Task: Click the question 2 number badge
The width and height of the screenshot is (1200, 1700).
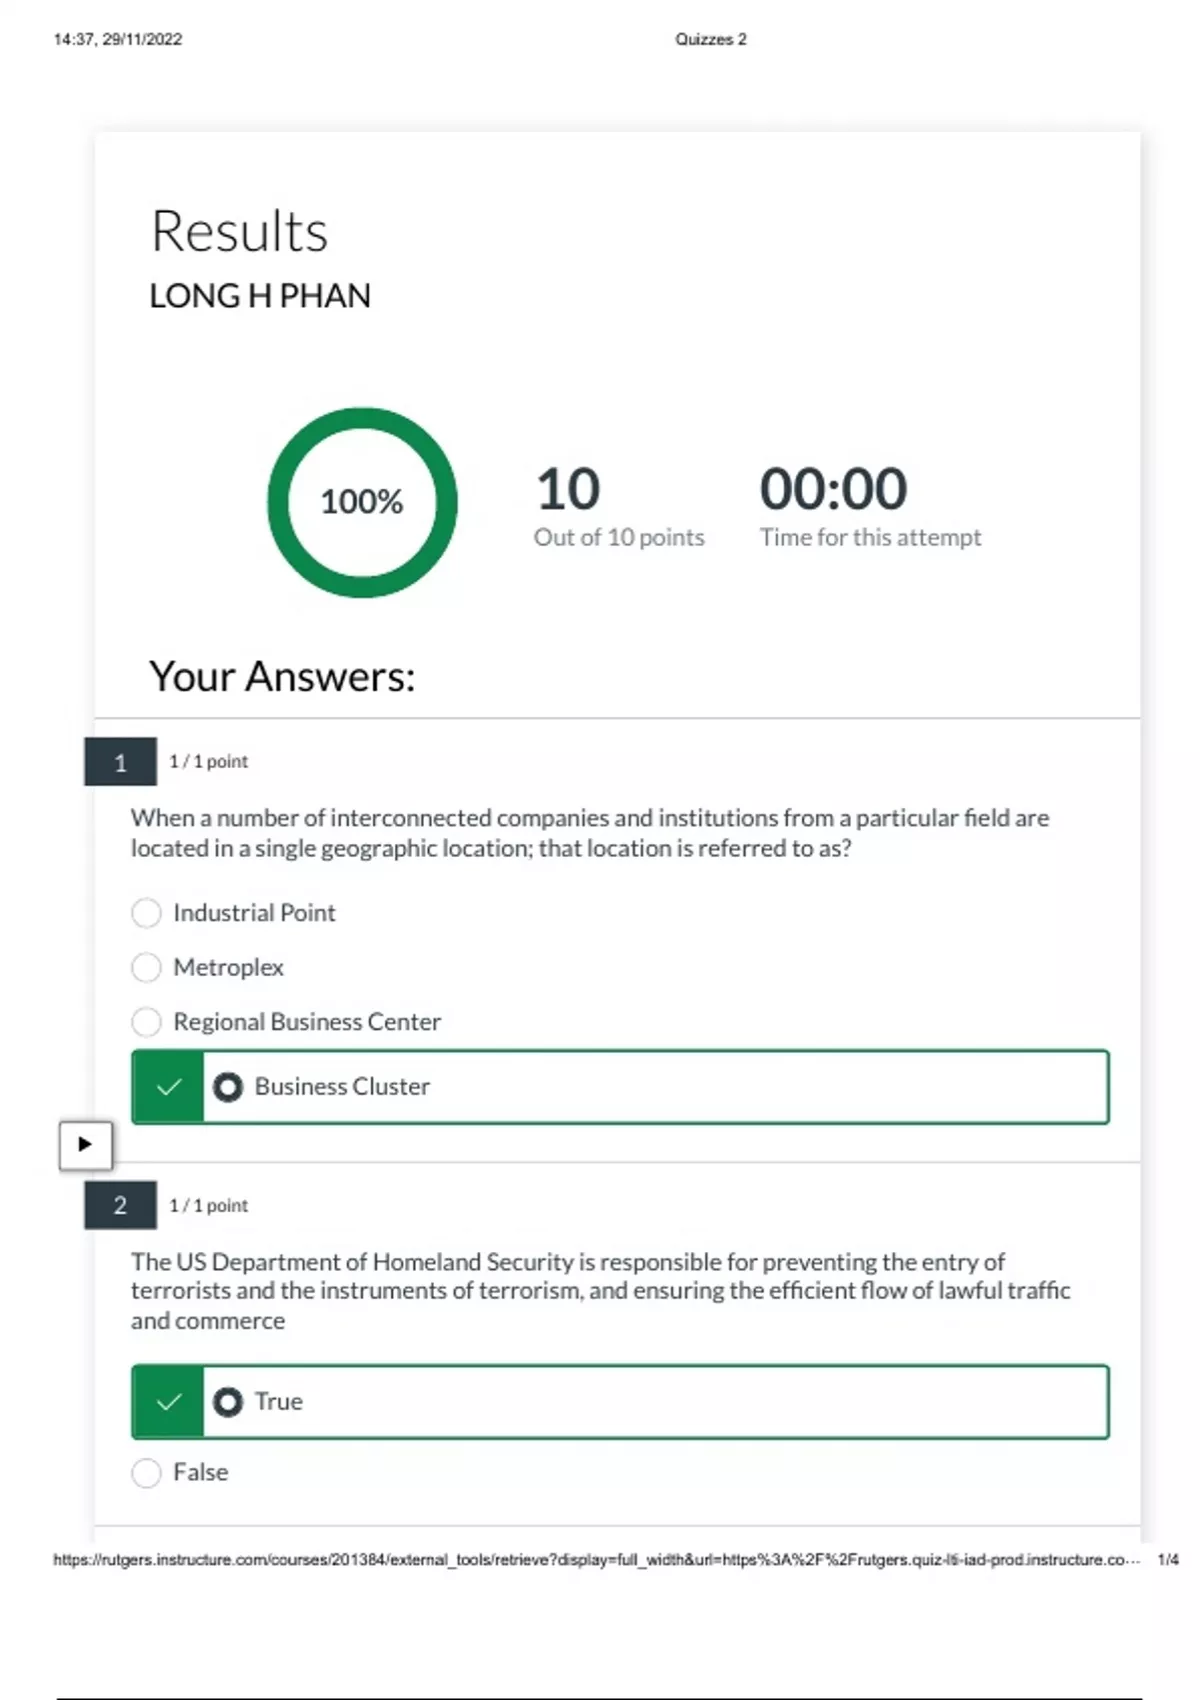Action: click(120, 1205)
